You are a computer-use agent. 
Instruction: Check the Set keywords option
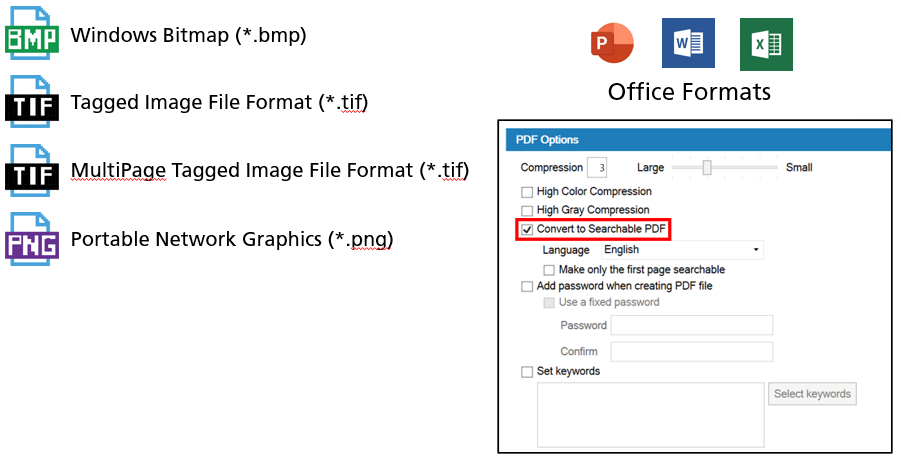point(527,372)
